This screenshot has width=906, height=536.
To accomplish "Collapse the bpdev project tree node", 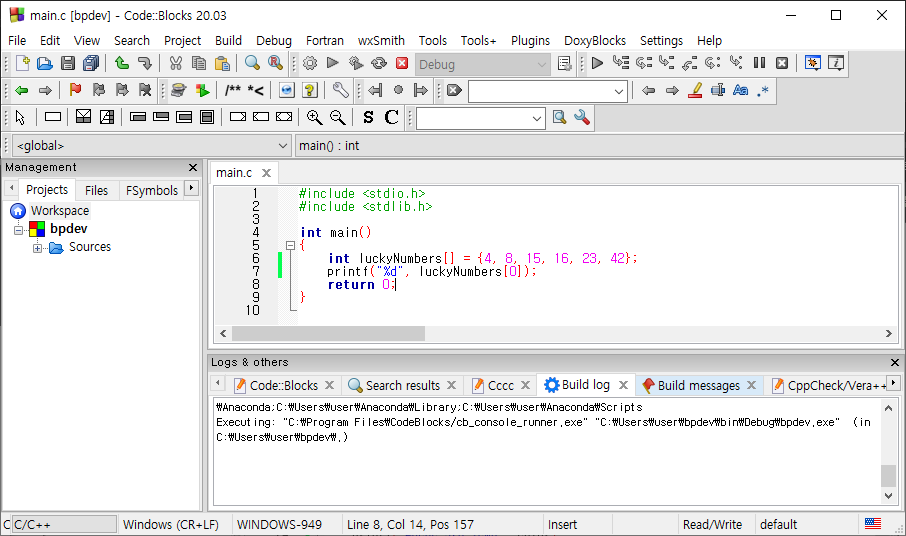I will [18, 230].
